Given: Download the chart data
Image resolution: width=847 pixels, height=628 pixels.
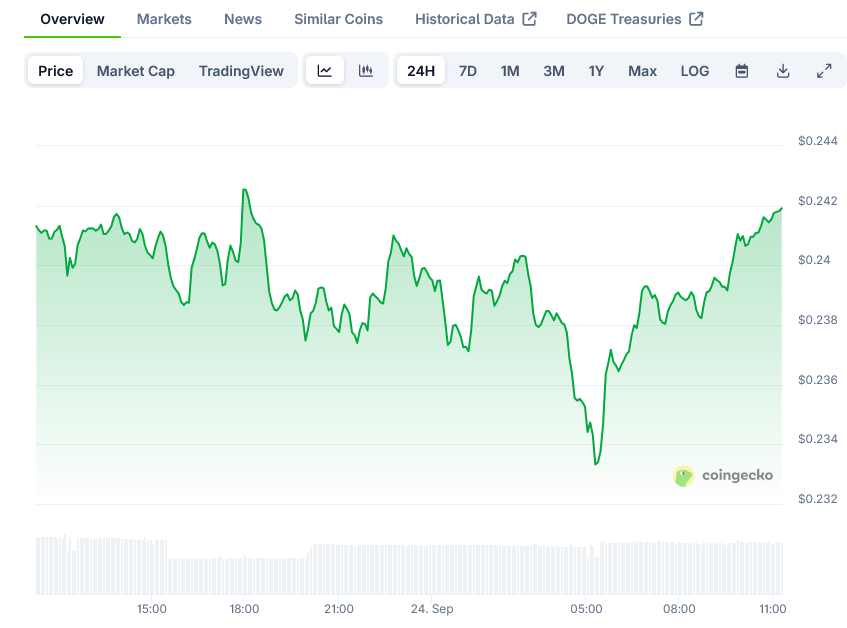Looking at the screenshot, I should (783, 71).
